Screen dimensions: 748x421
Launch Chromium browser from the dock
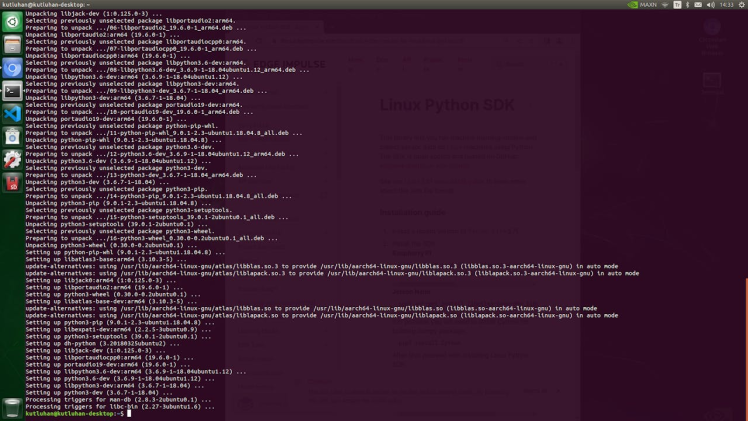[x=12, y=68]
